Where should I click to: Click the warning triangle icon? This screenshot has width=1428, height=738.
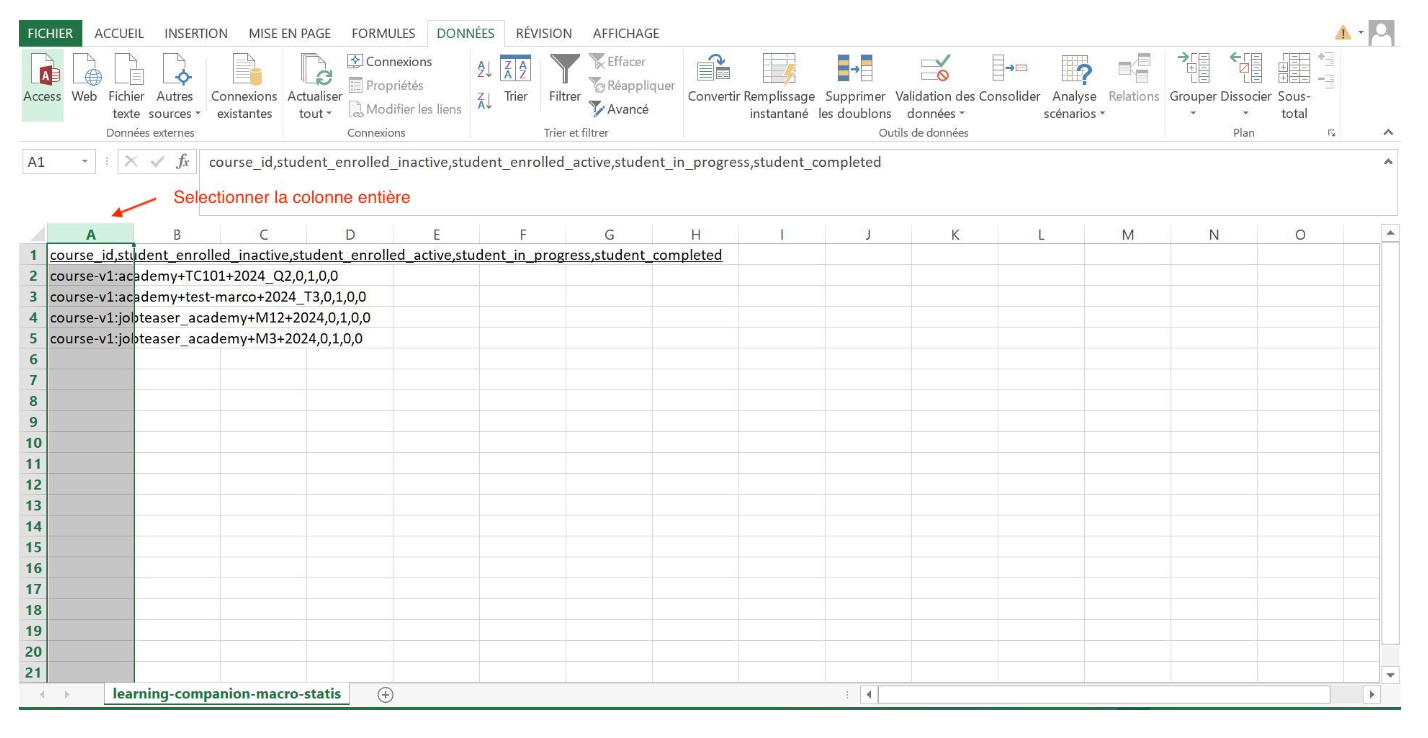tap(1343, 34)
